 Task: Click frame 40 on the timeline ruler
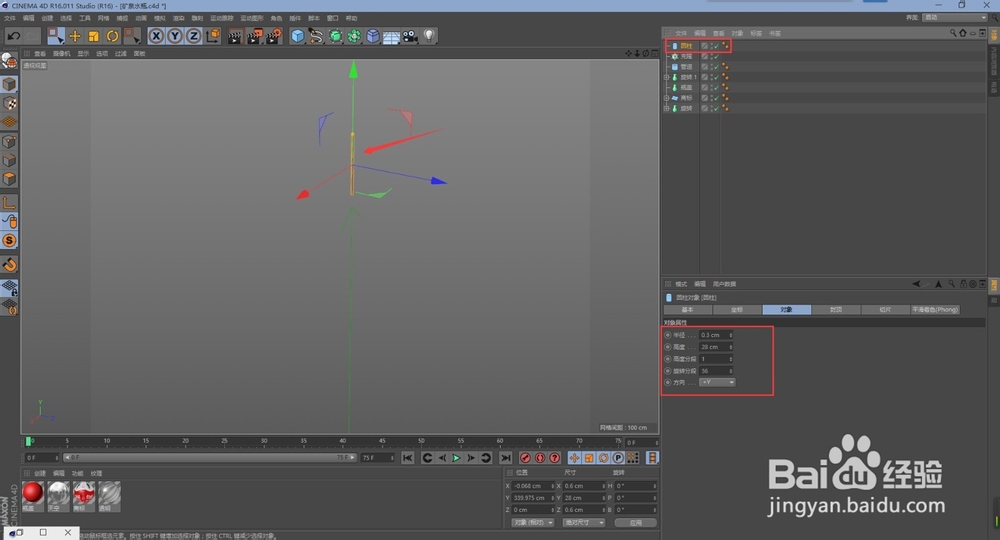342,441
